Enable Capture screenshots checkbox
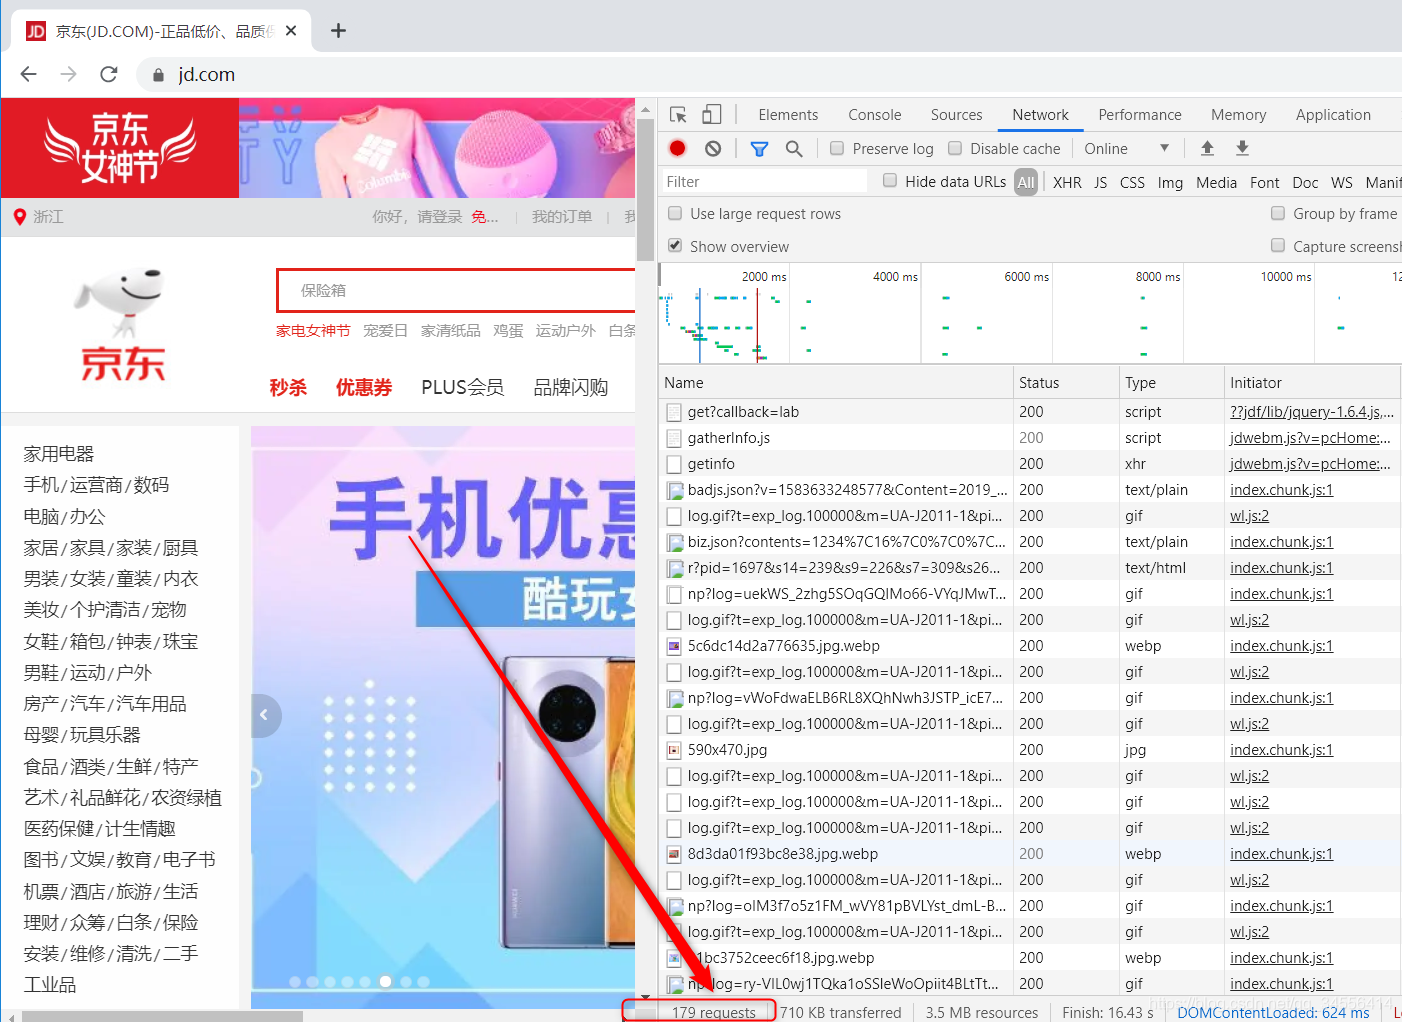1402x1022 pixels. (1278, 246)
